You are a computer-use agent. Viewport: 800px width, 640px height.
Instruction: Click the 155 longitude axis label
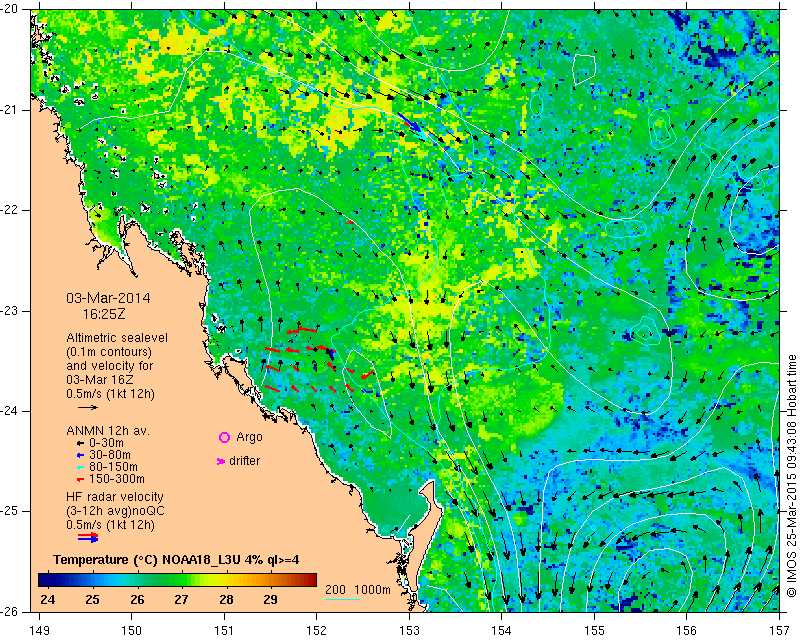pyautogui.click(x=594, y=631)
